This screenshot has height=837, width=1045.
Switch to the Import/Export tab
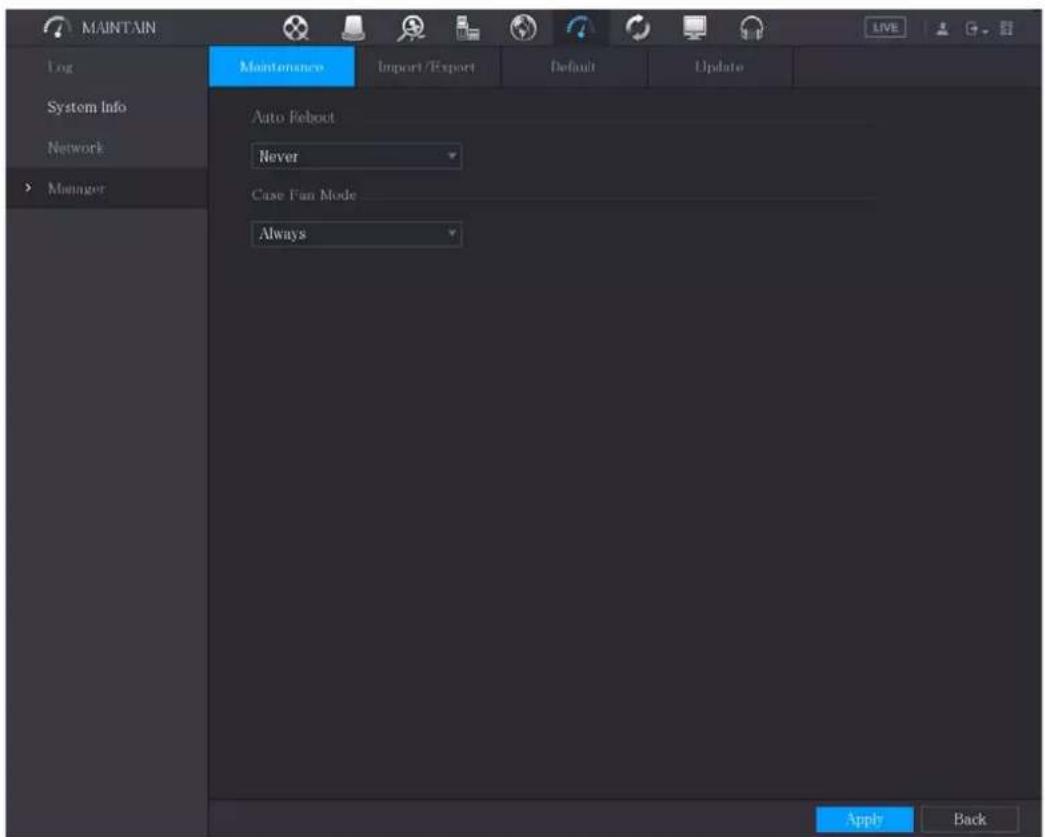pos(427,67)
